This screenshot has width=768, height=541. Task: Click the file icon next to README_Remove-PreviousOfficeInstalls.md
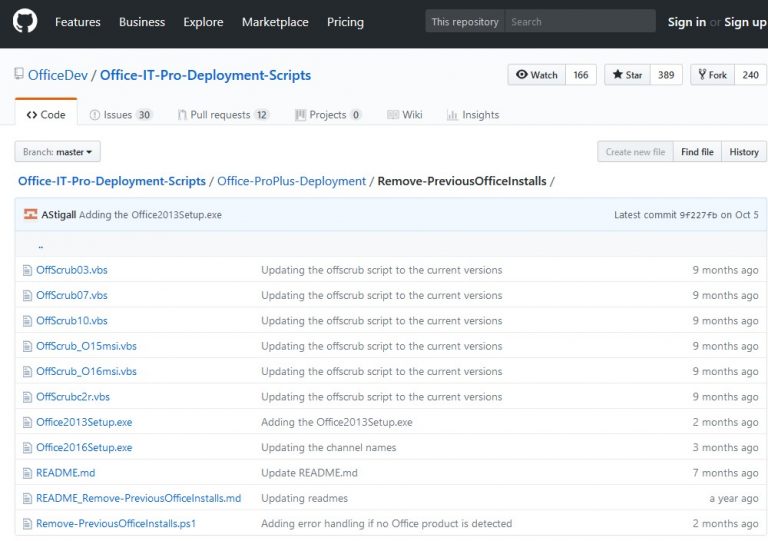point(27,498)
